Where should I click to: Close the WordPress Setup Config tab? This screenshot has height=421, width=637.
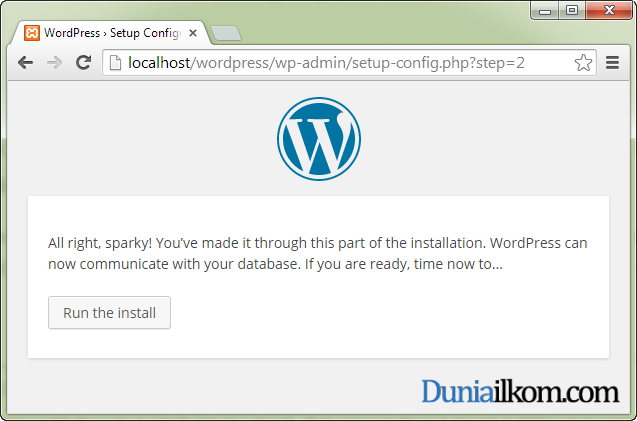(193, 33)
